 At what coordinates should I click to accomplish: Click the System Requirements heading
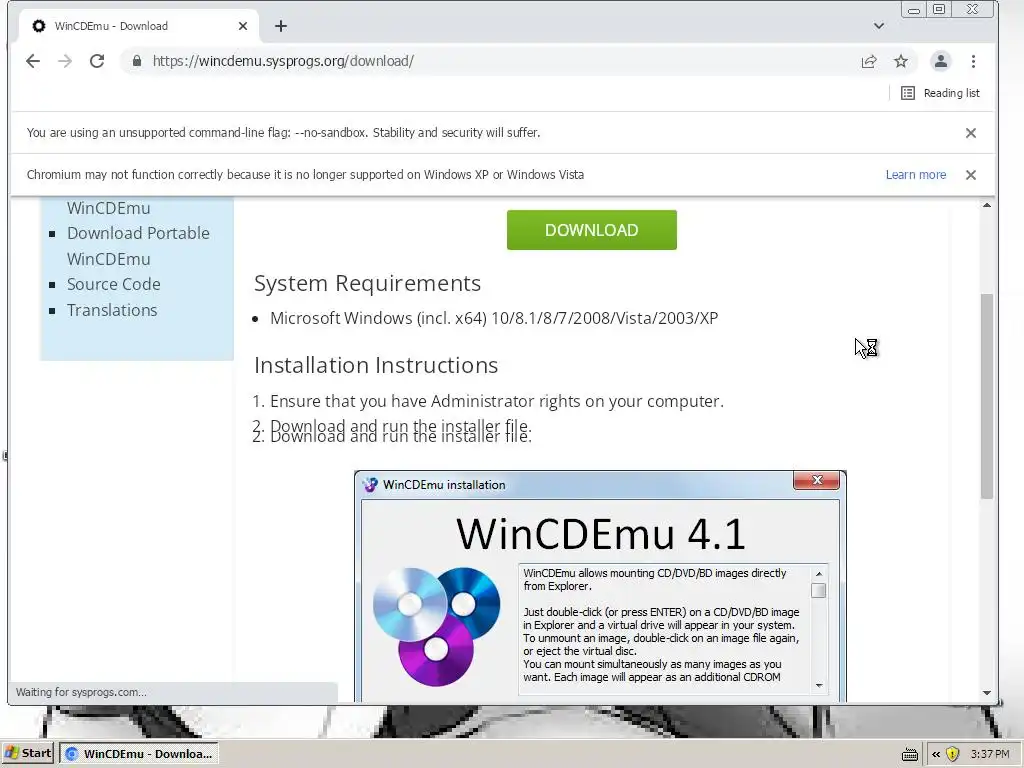(x=367, y=283)
